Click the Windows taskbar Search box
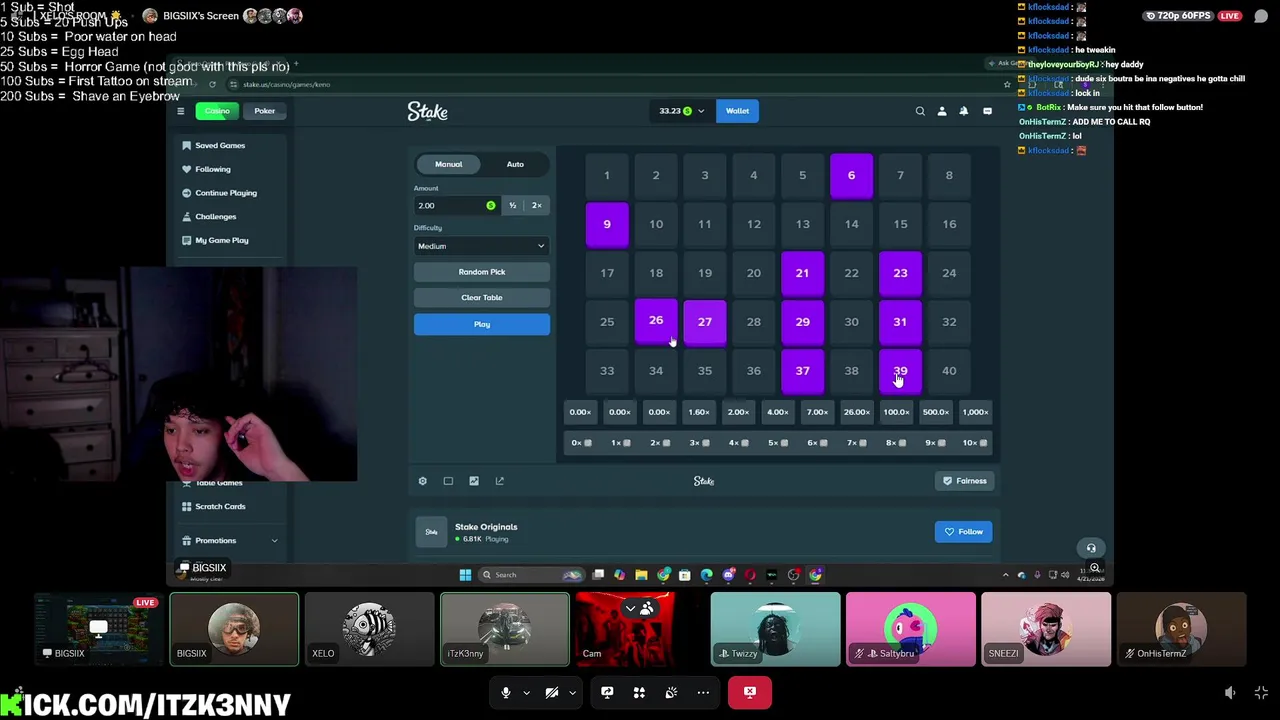 tap(531, 575)
